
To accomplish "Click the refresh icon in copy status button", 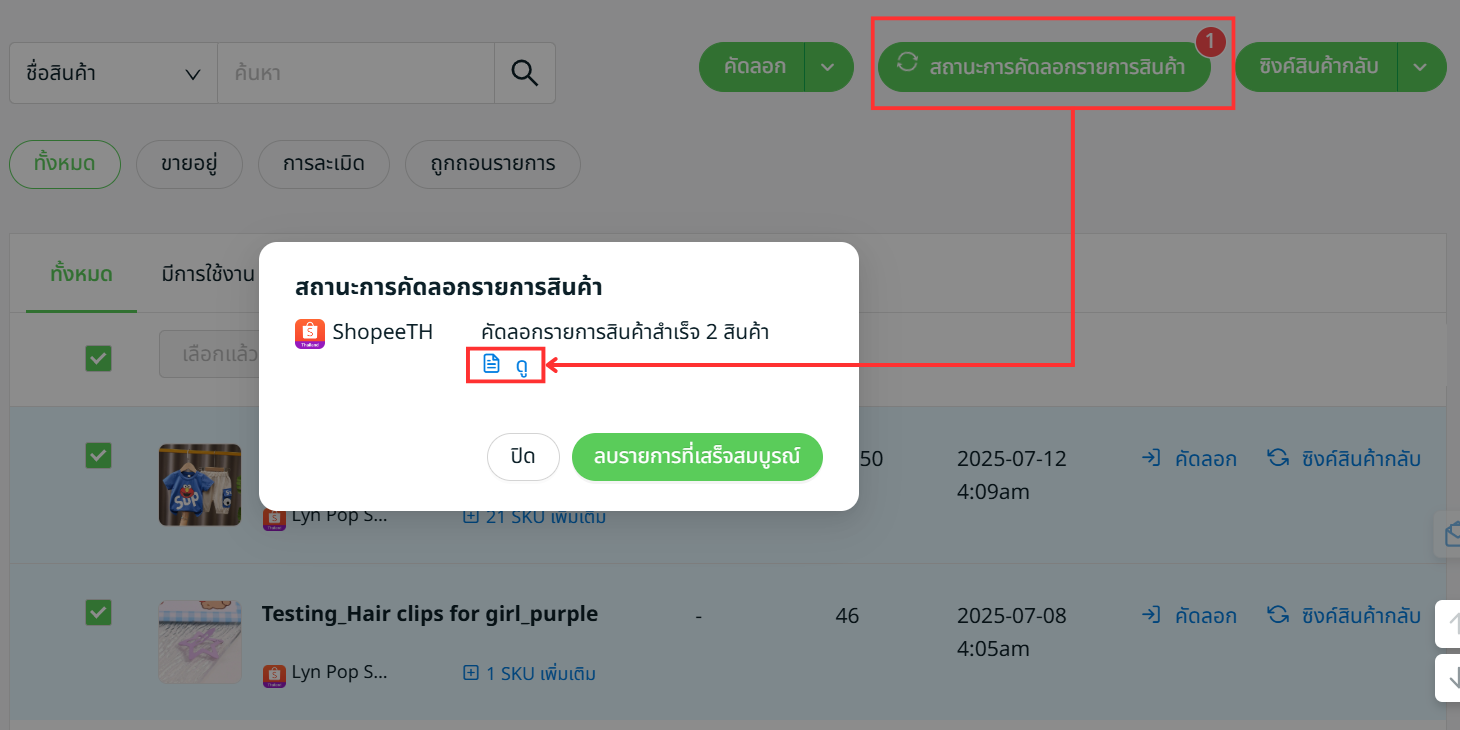I will pyautogui.click(x=907, y=62).
